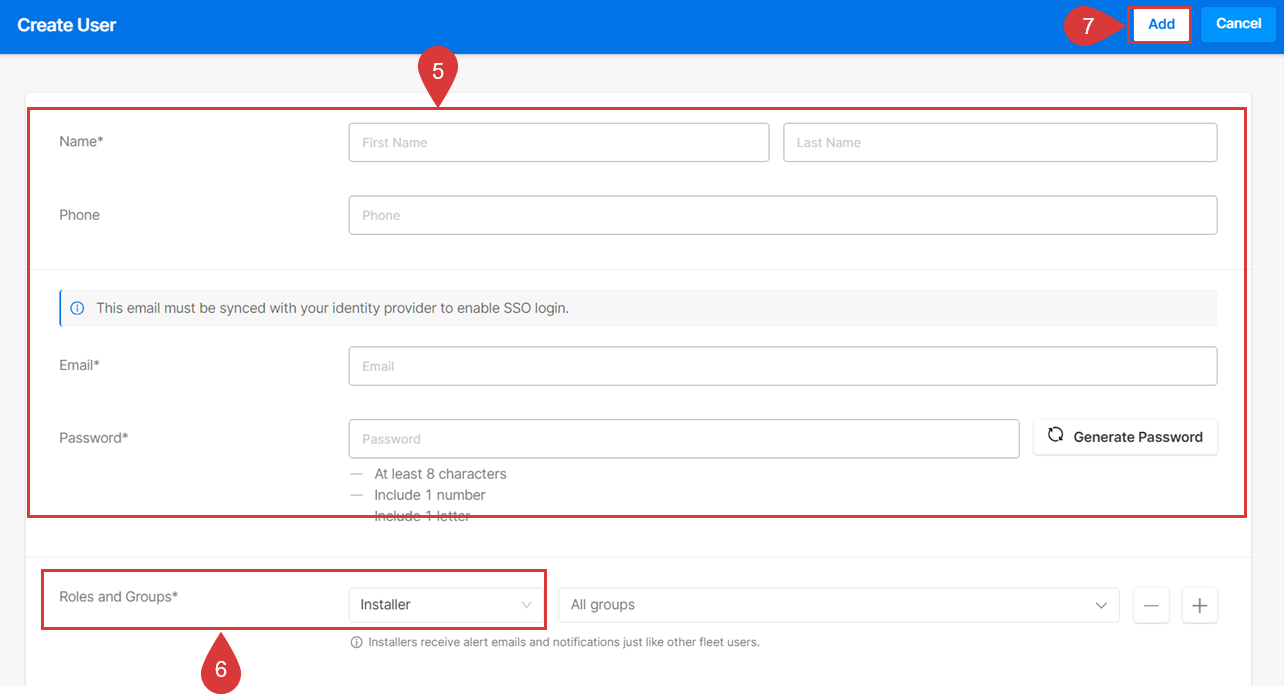The width and height of the screenshot is (1284, 695).
Task: Generate a password with the refresh icon button
Action: [1125, 437]
